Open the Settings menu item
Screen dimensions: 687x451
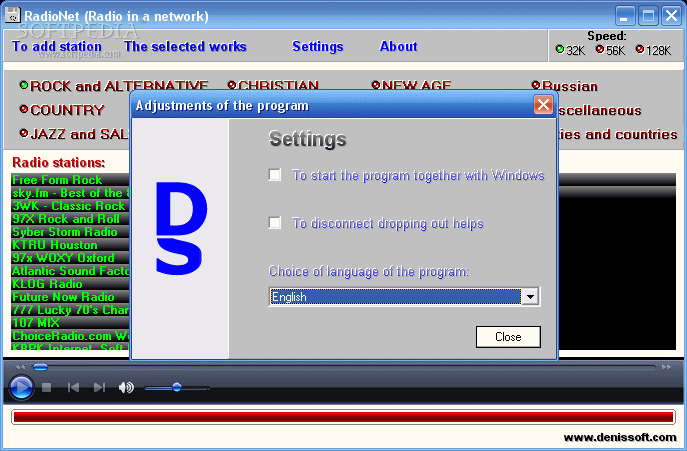tap(318, 46)
